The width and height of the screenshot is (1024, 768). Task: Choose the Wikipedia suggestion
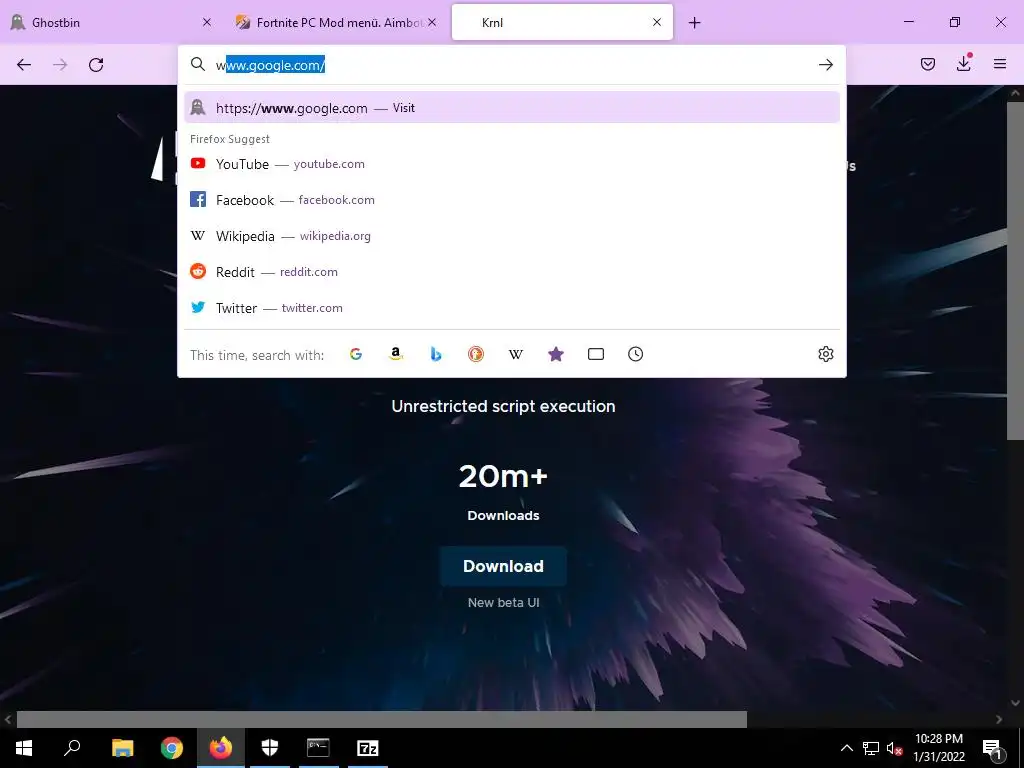click(511, 236)
